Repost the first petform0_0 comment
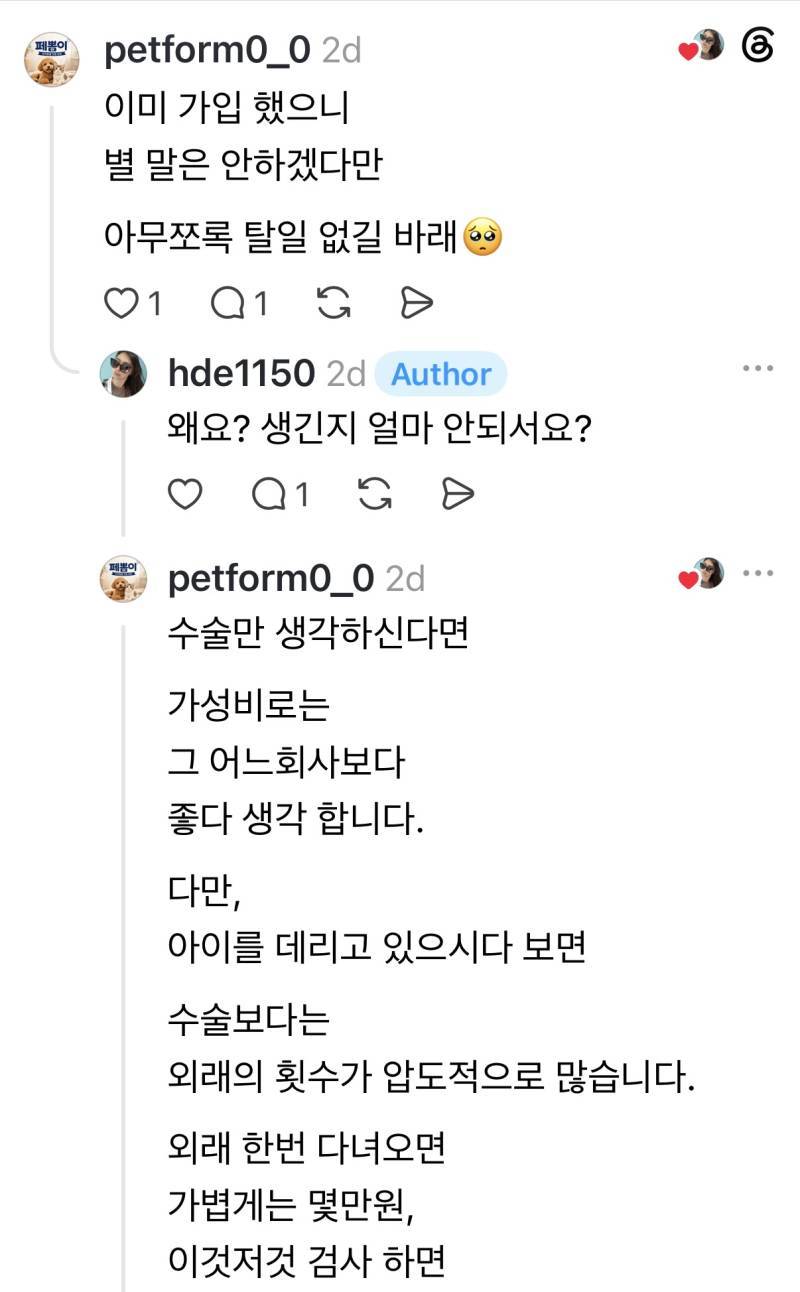The image size is (800, 1292). (x=333, y=304)
